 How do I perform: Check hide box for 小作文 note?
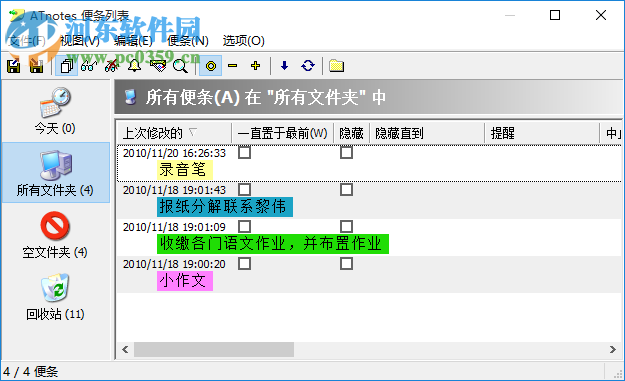[346, 263]
